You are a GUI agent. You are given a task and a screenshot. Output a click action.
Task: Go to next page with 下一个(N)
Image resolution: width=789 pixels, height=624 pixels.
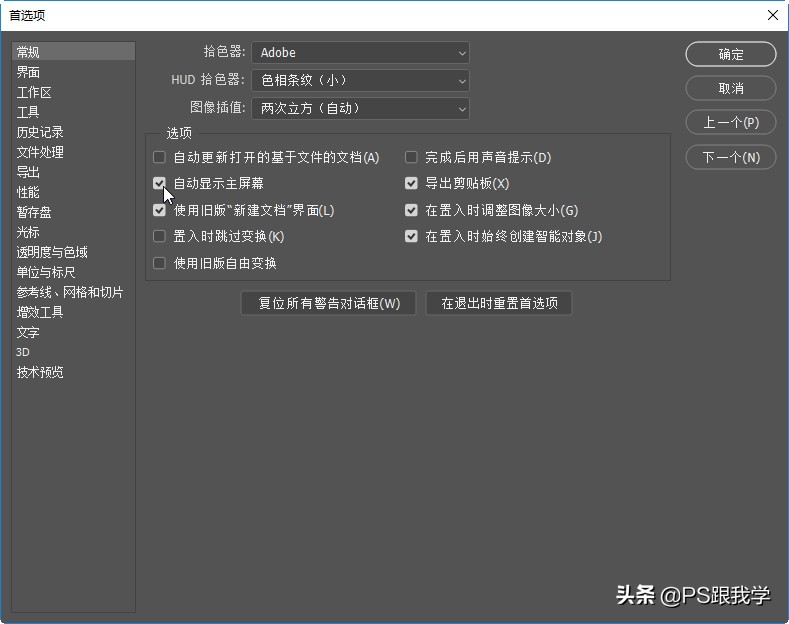731,157
